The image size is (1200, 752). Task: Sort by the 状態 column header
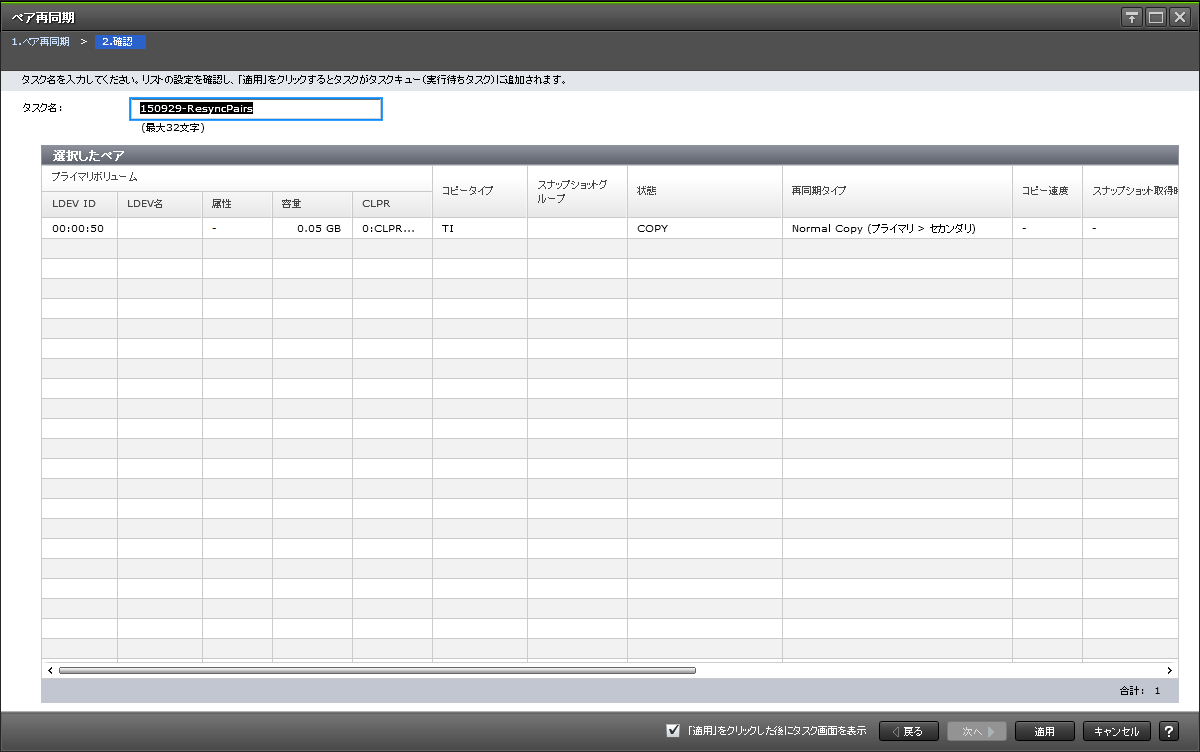pyautogui.click(x=704, y=191)
